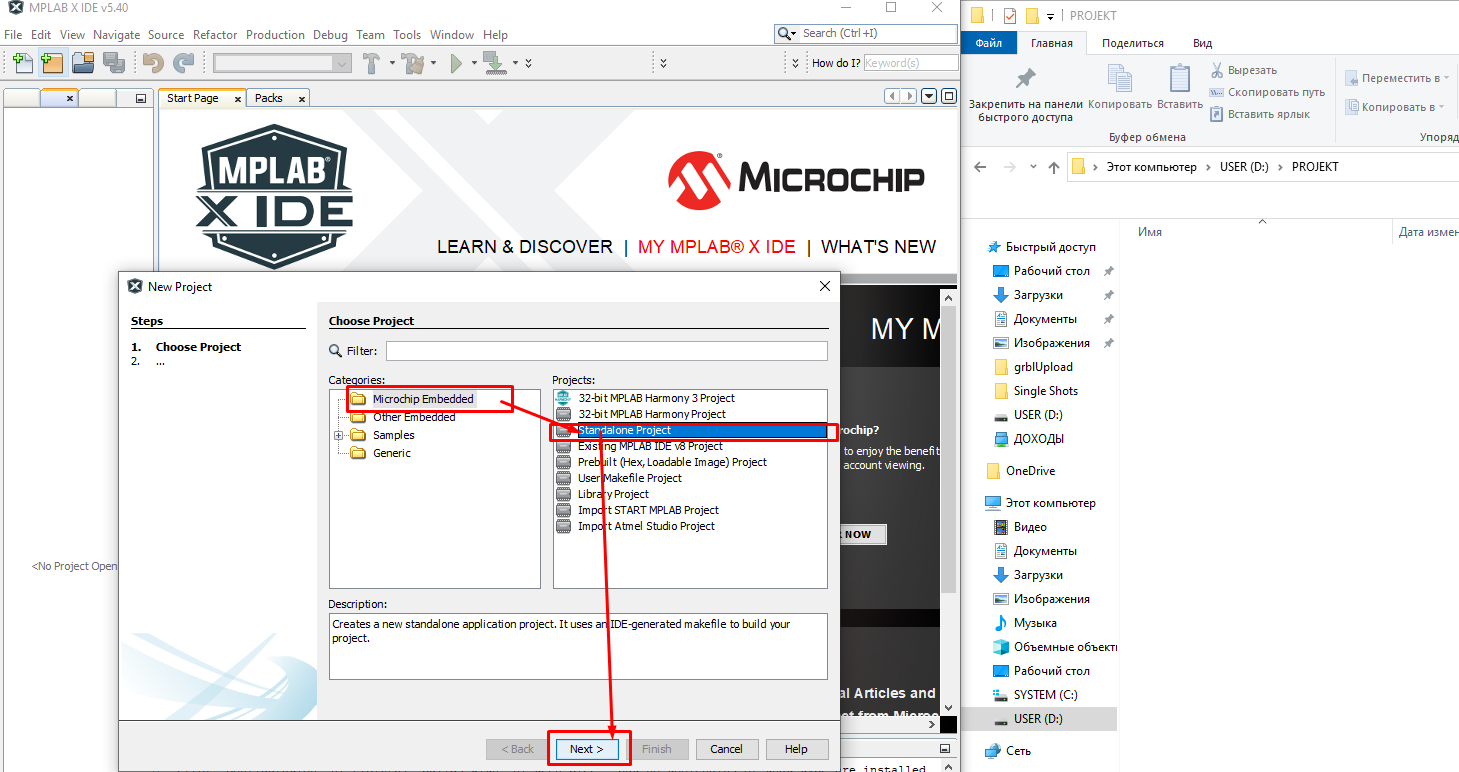Click Вставить ярлык in Explorer ribbon

point(1259,114)
